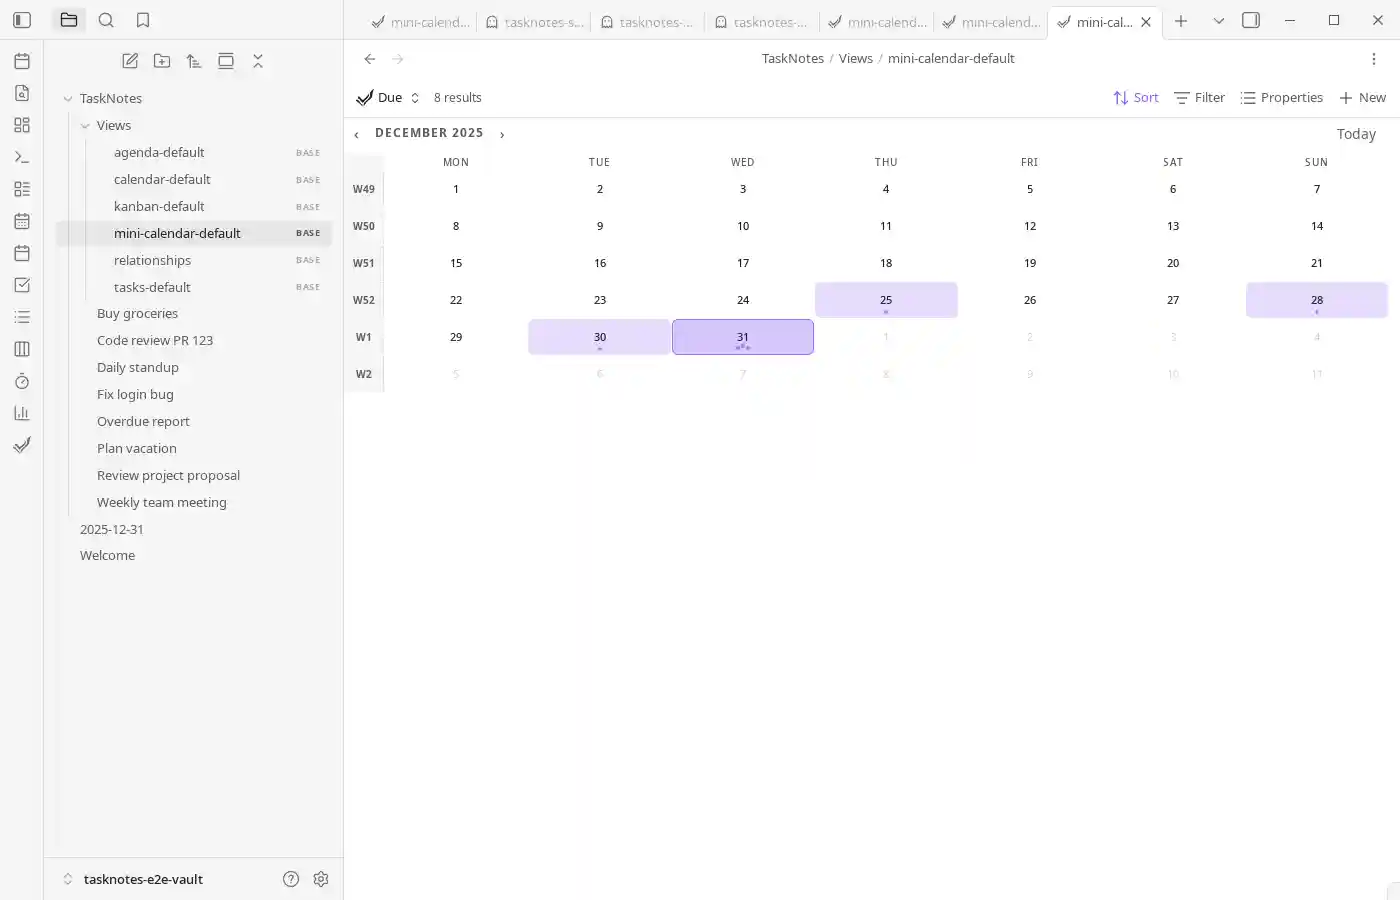Toggle the Due sort direction

click(x=415, y=97)
